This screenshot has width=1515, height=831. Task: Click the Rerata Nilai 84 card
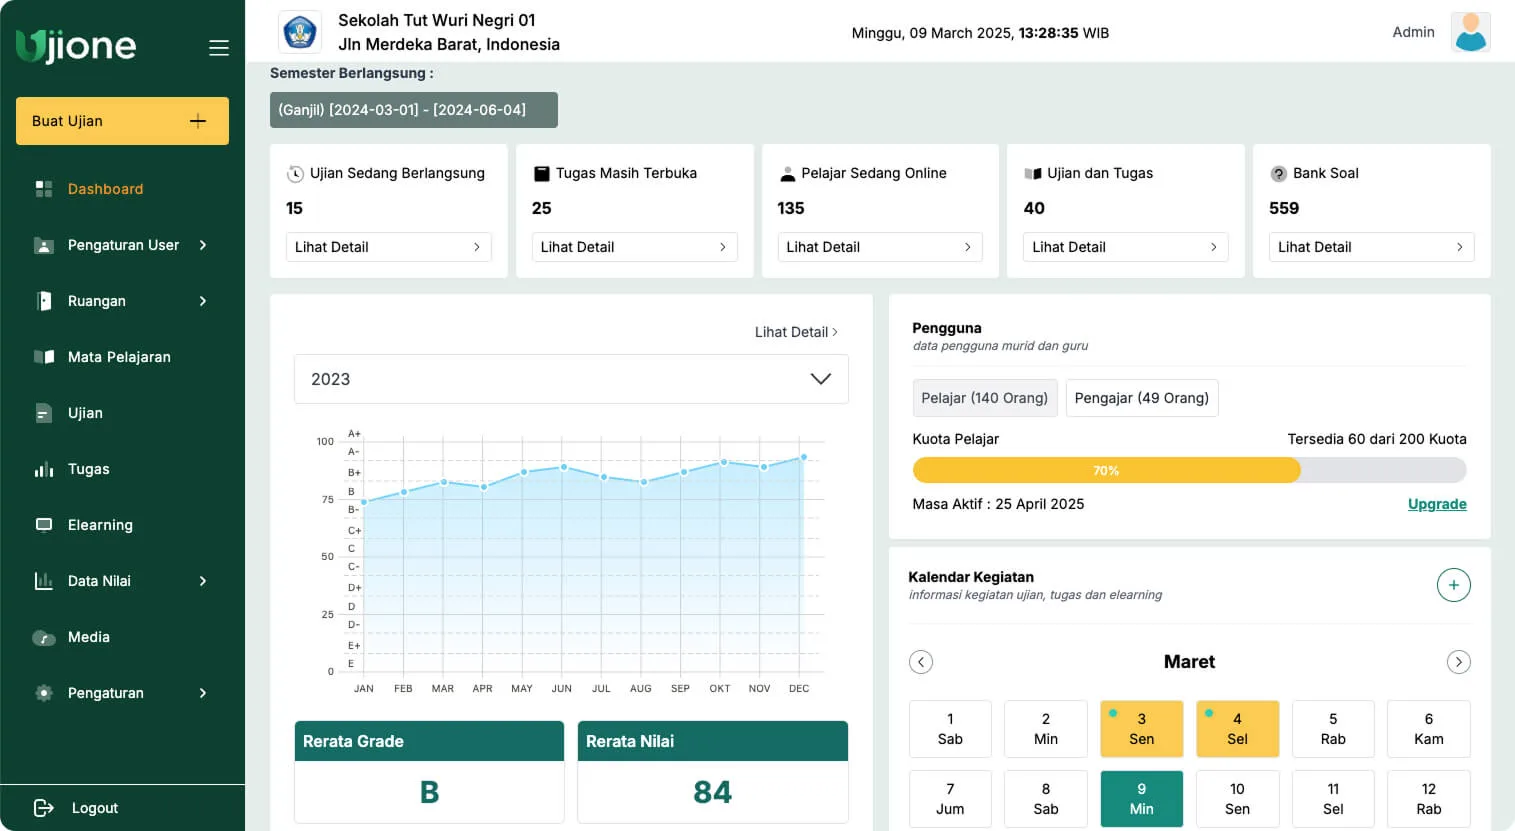click(712, 772)
